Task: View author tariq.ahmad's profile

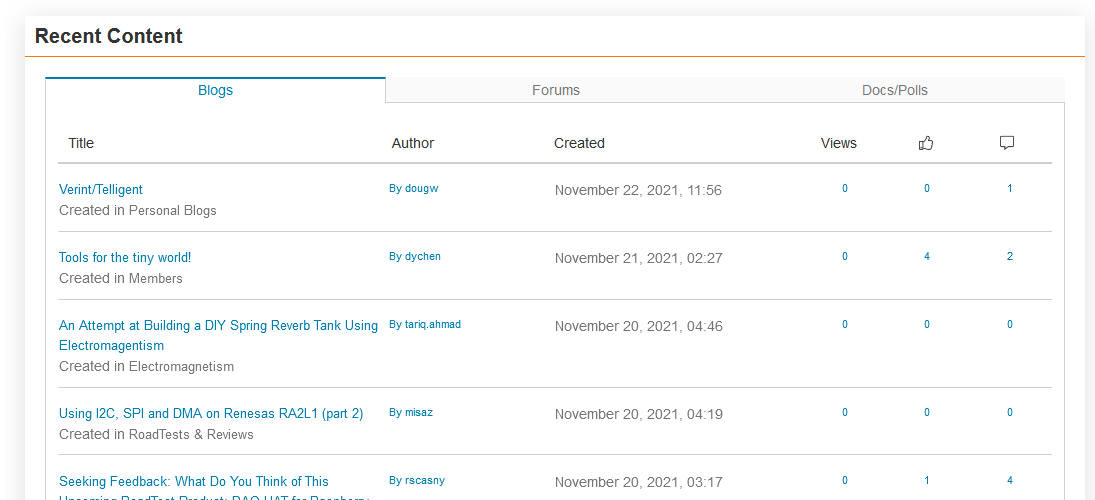Action: 432,325
